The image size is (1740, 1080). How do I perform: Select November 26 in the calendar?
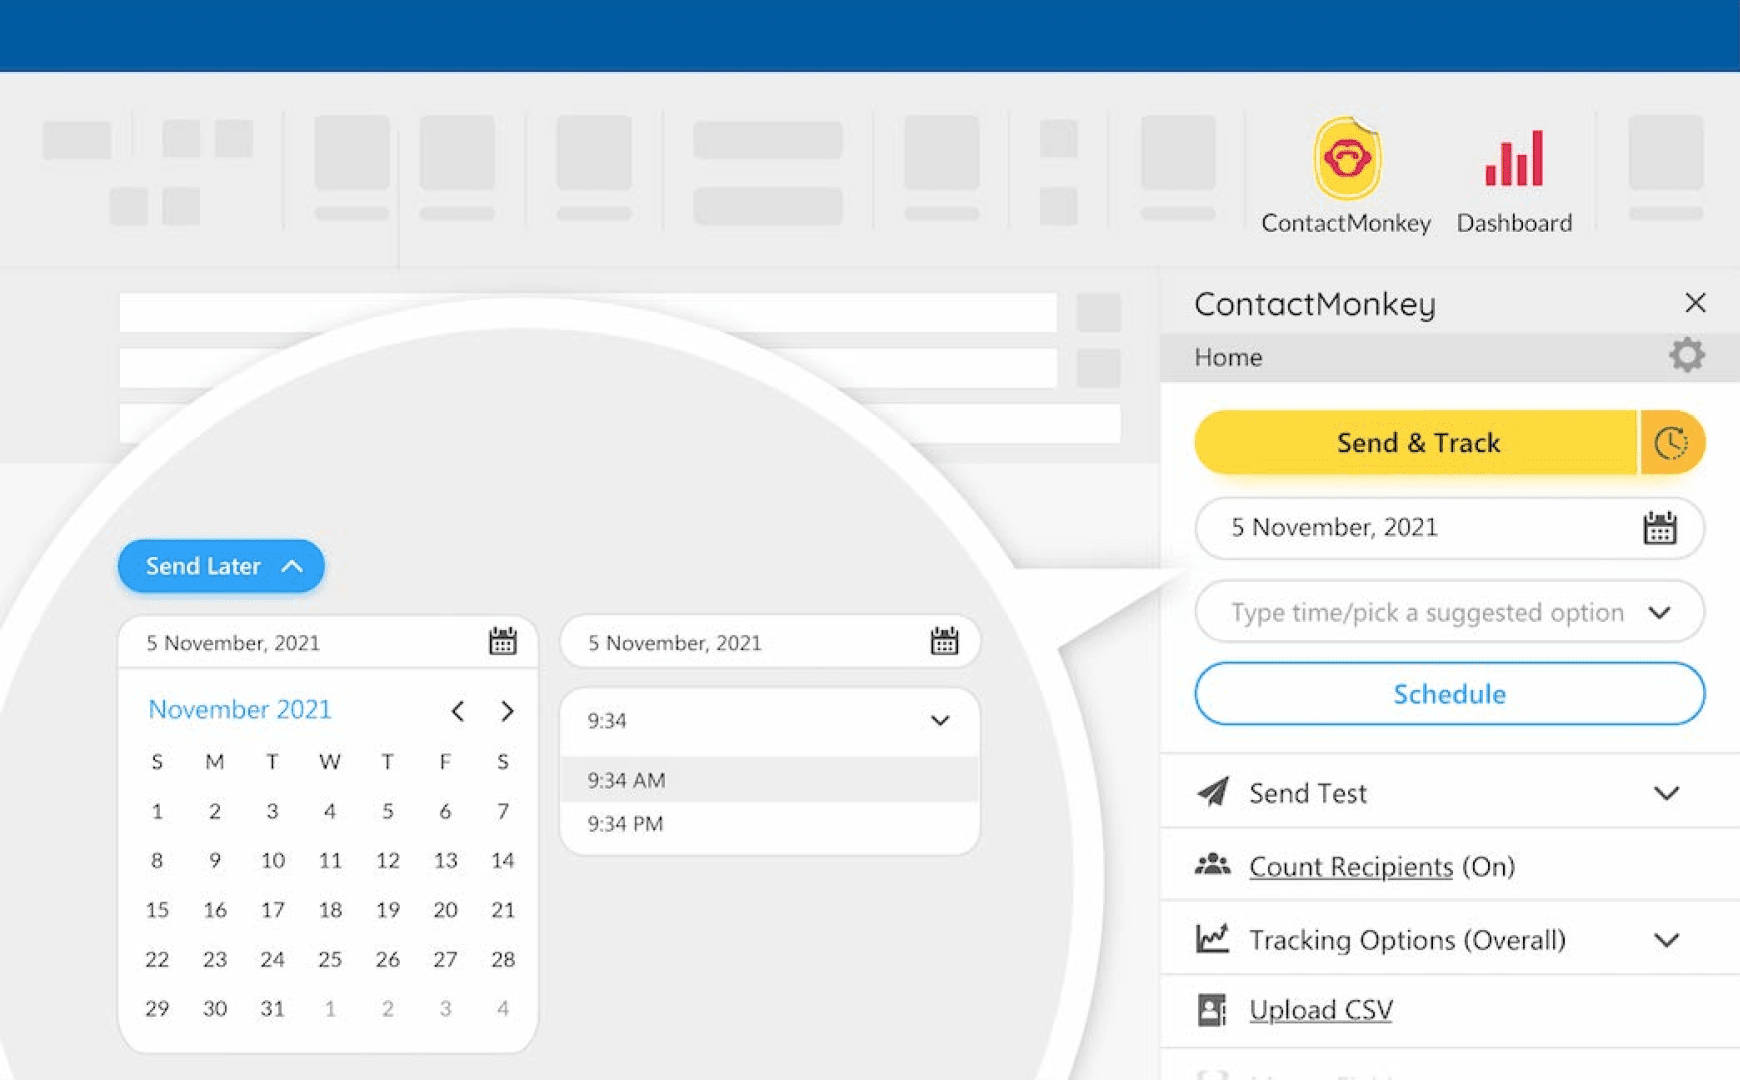tap(388, 959)
